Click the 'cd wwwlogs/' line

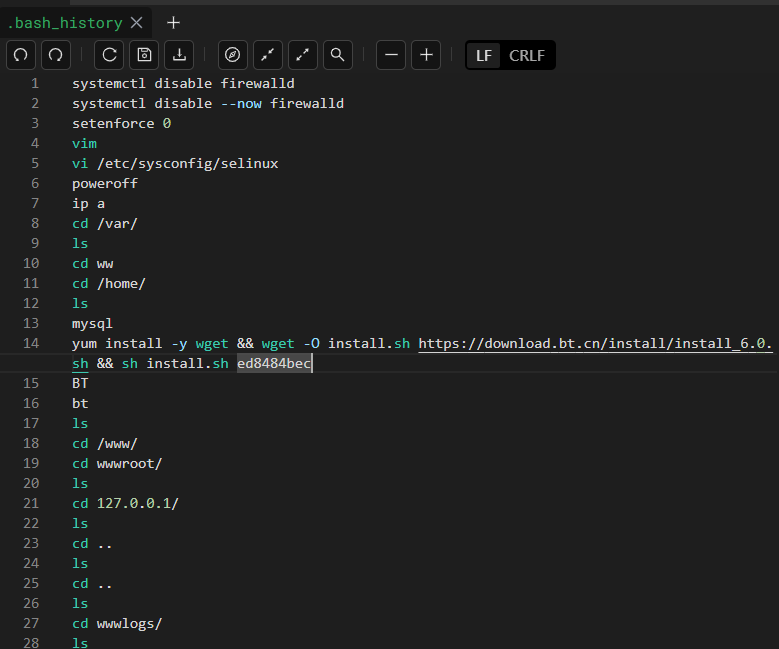(117, 624)
